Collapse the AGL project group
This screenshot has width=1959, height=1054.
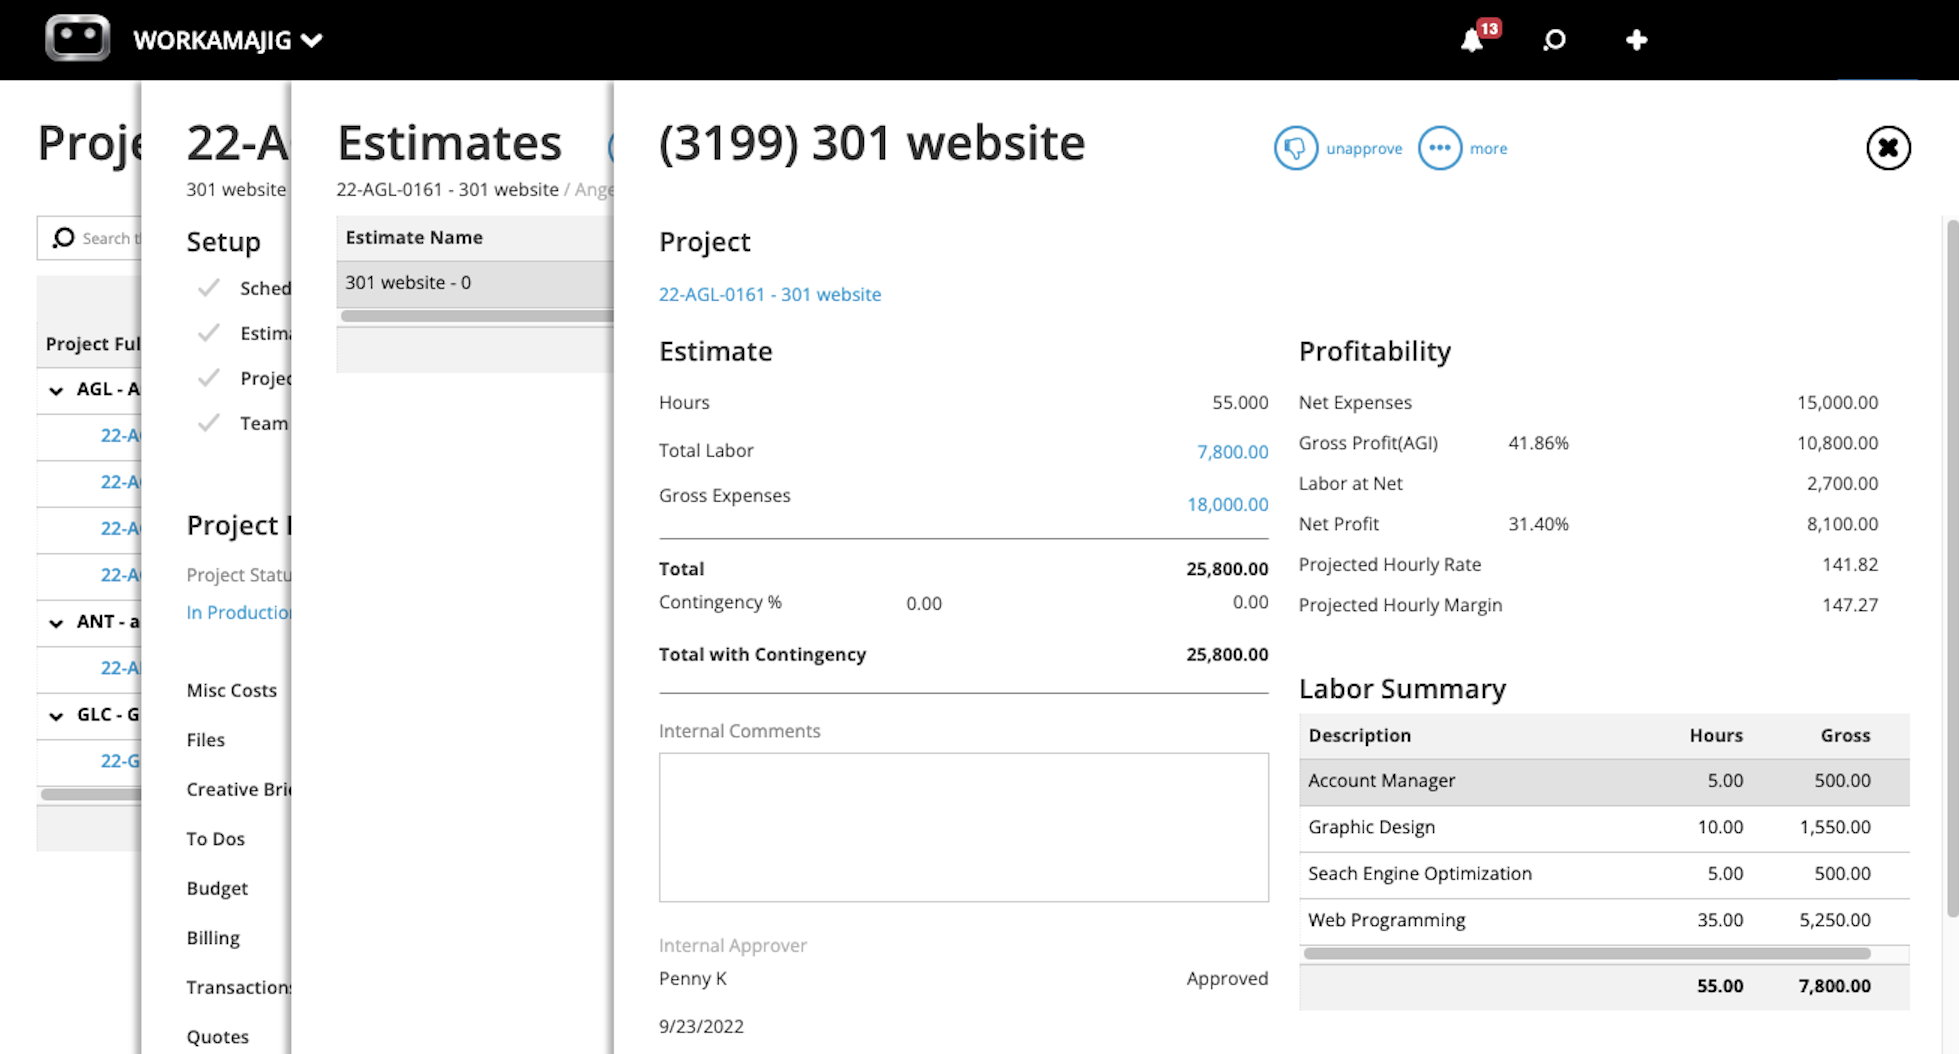click(56, 390)
